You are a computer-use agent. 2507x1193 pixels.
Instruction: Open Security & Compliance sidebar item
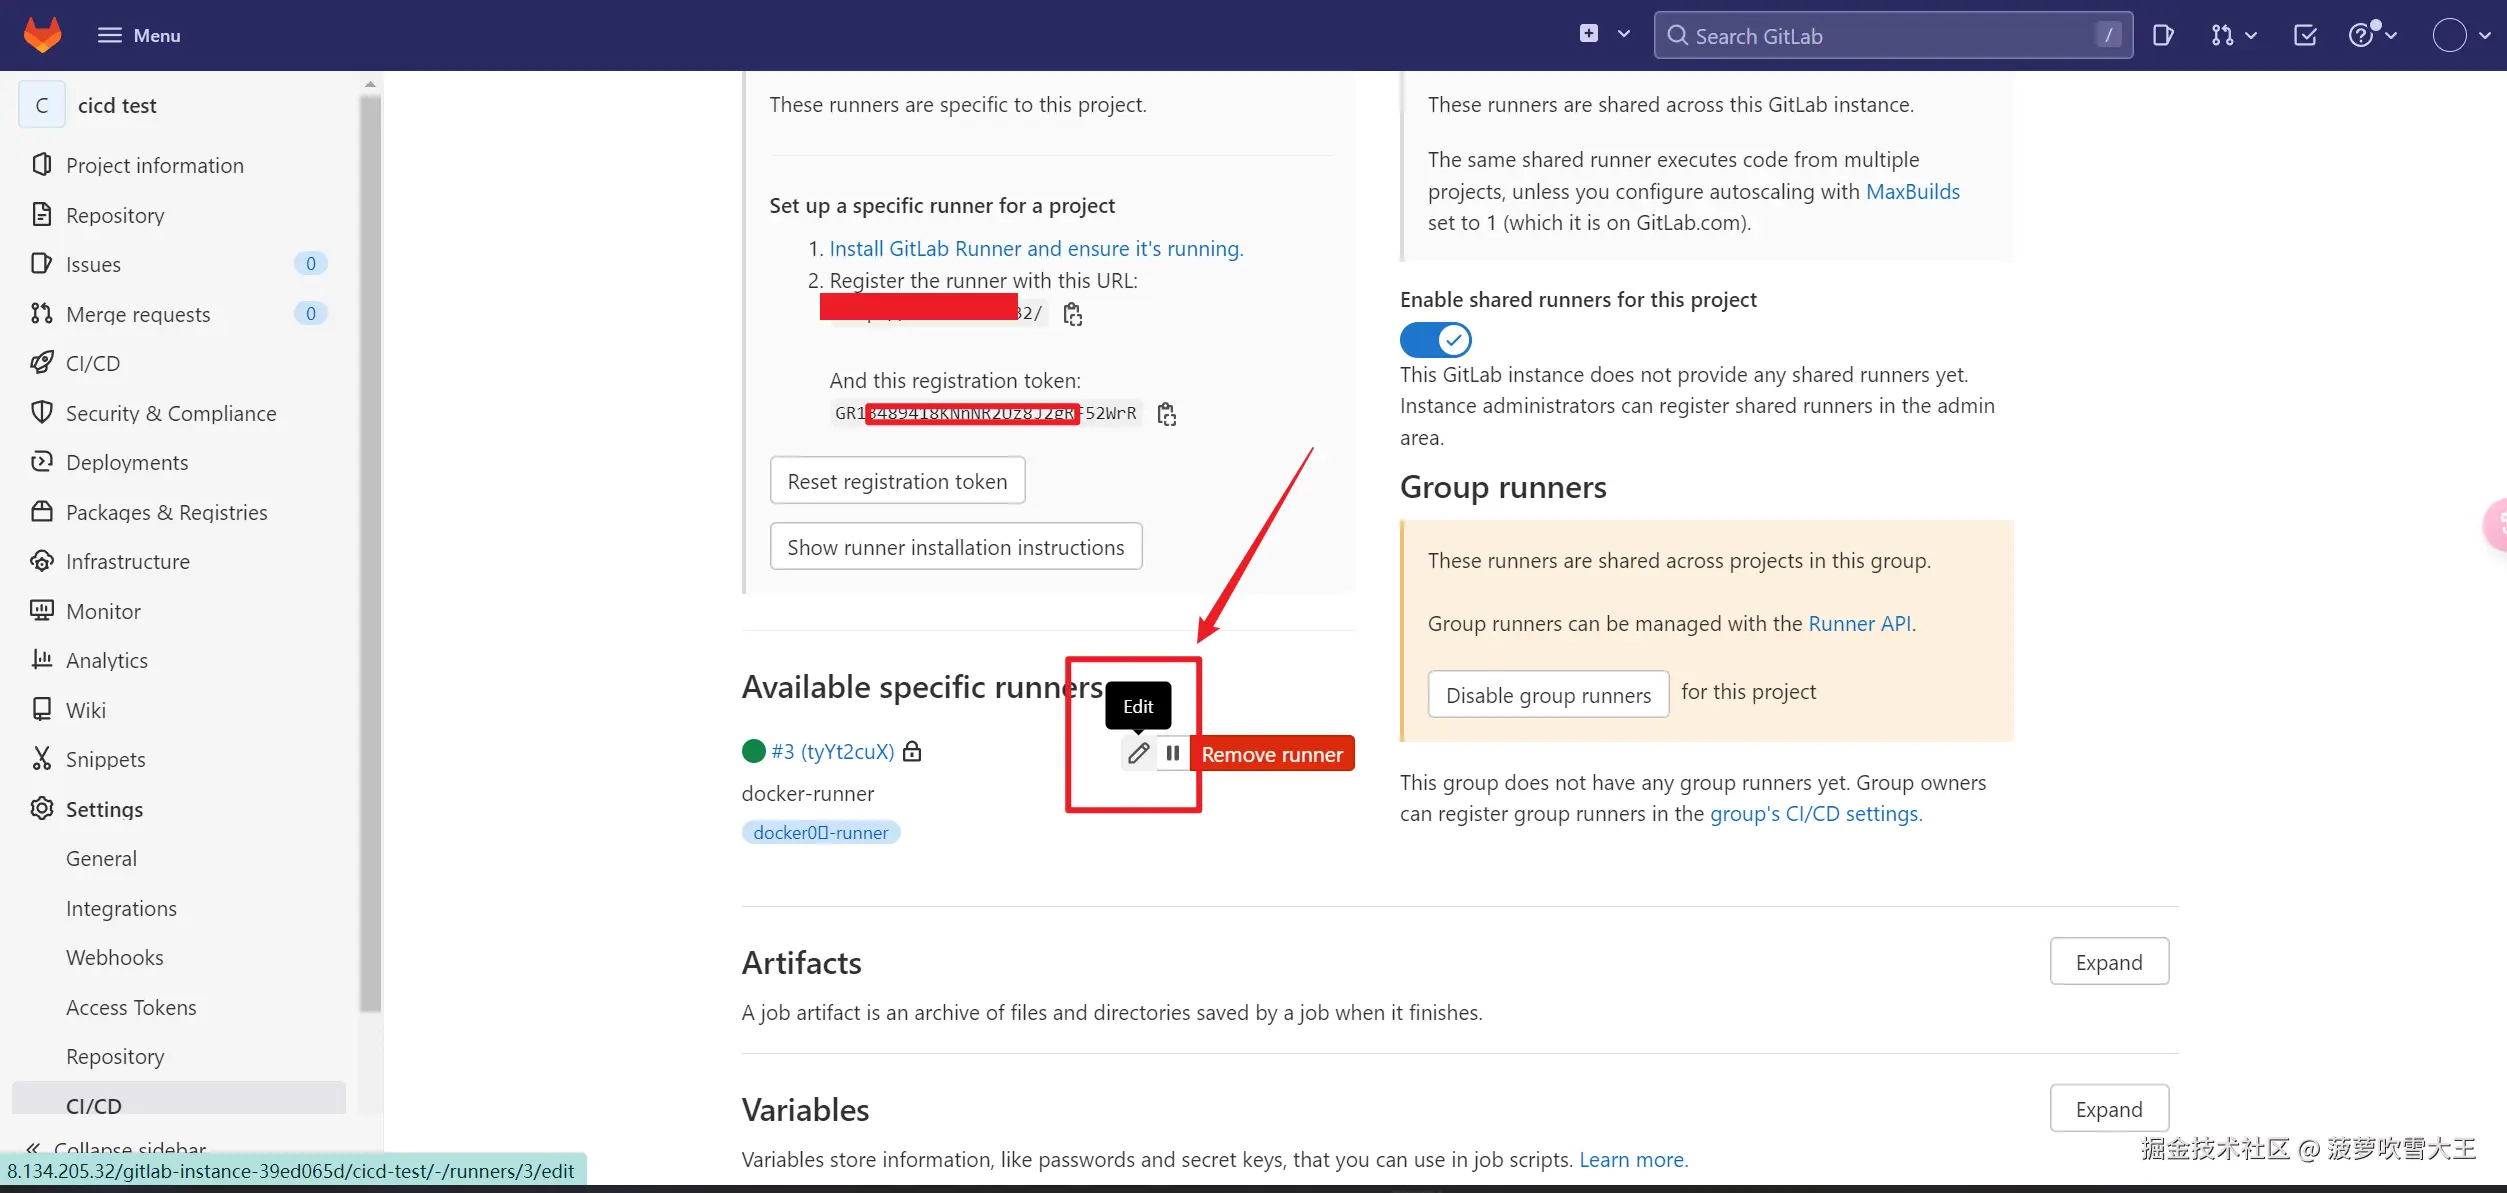[x=170, y=413]
